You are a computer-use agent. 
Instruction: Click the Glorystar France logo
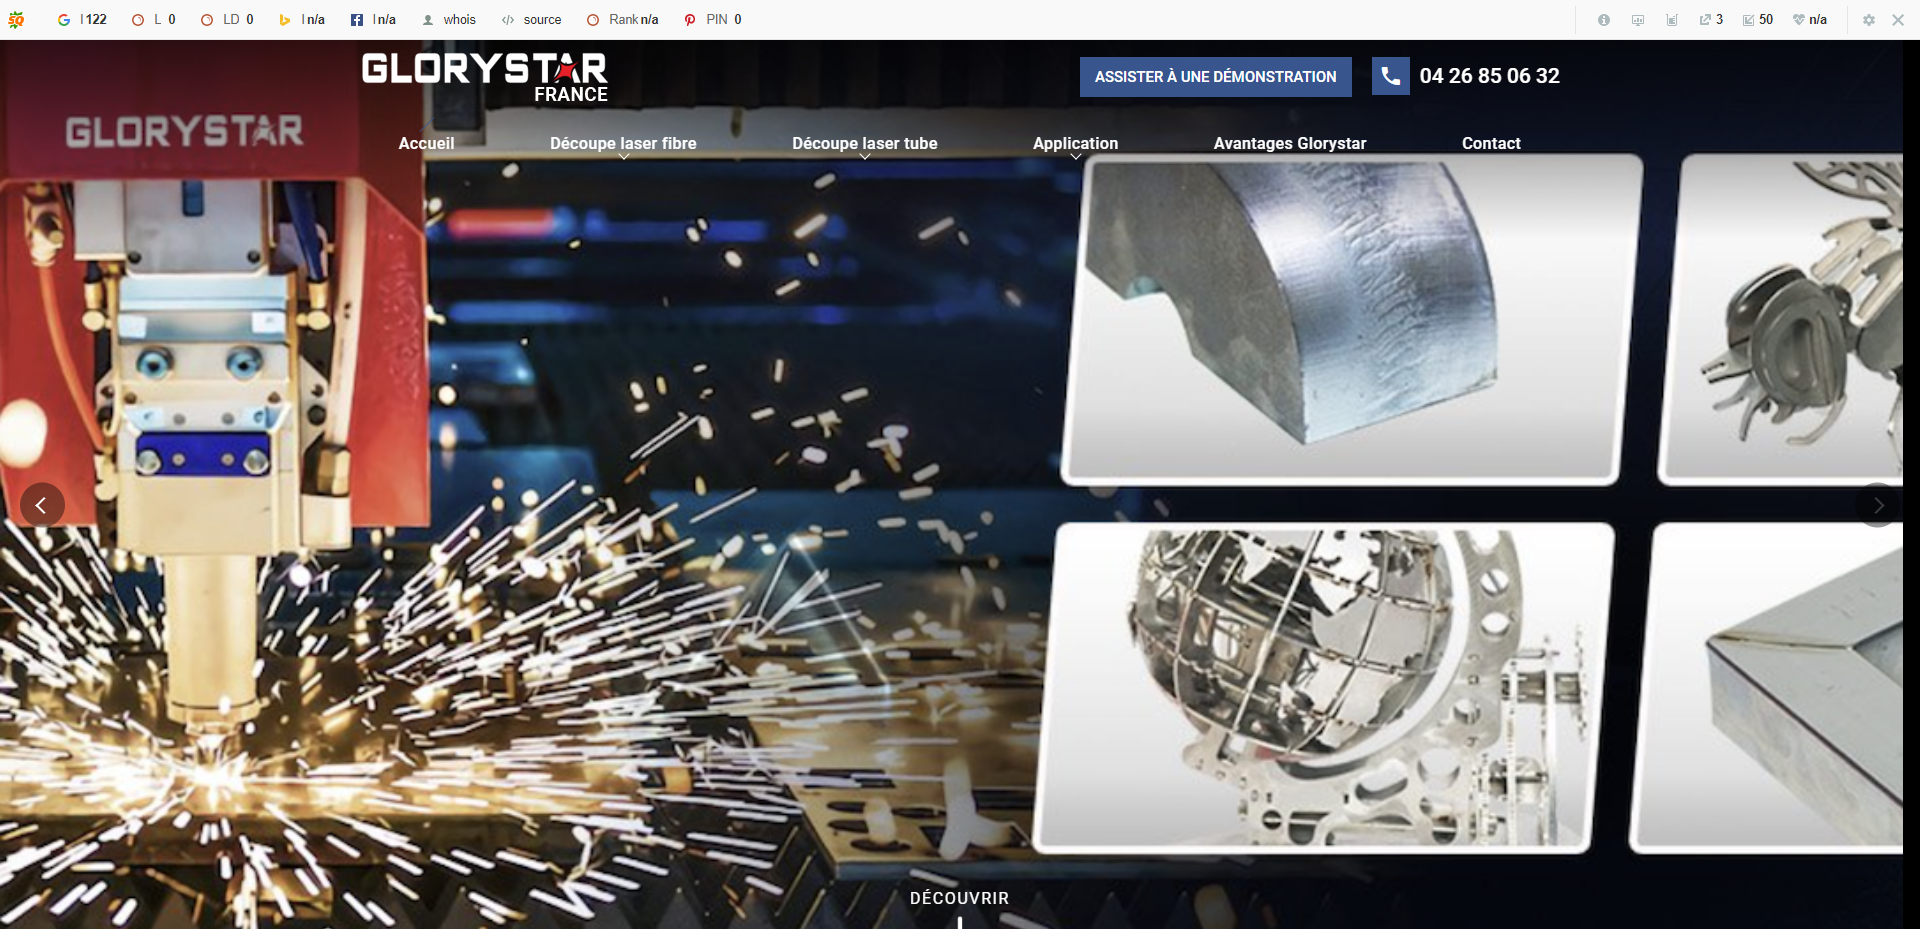pyautogui.click(x=485, y=78)
